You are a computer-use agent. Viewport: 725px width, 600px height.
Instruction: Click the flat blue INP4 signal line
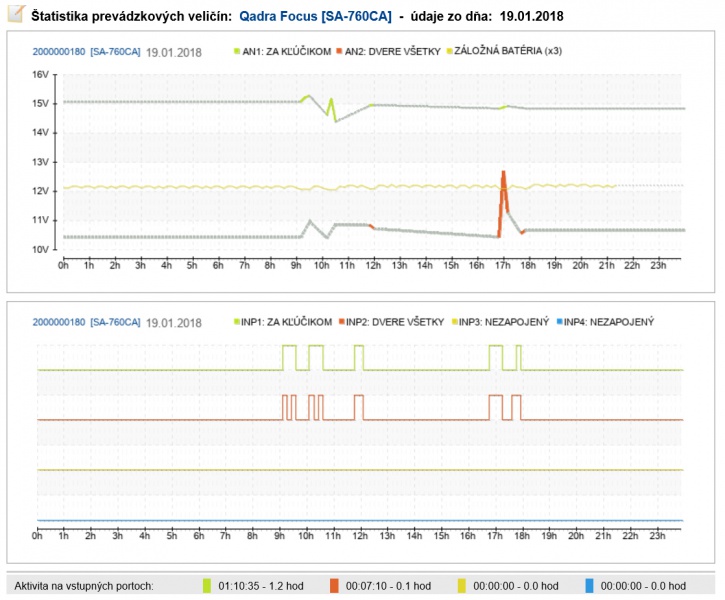coord(360,521)
